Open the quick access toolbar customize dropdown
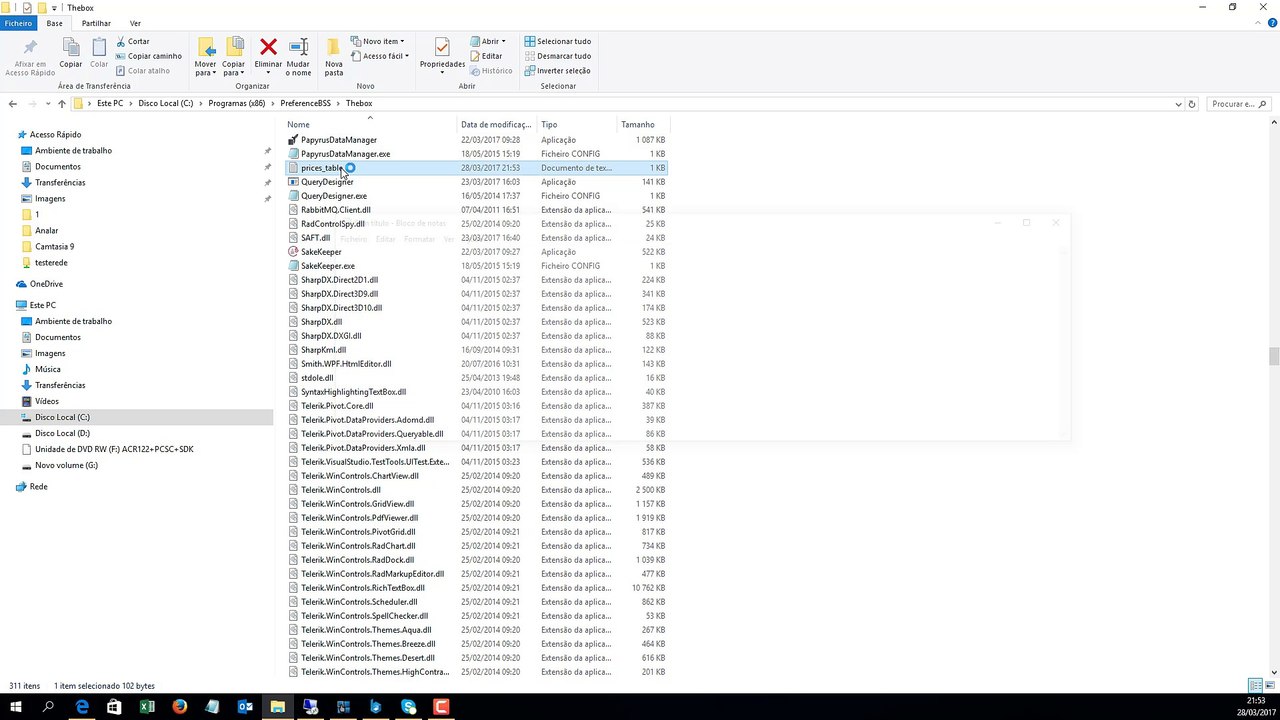1280x720 pixels. coord(53,8)
